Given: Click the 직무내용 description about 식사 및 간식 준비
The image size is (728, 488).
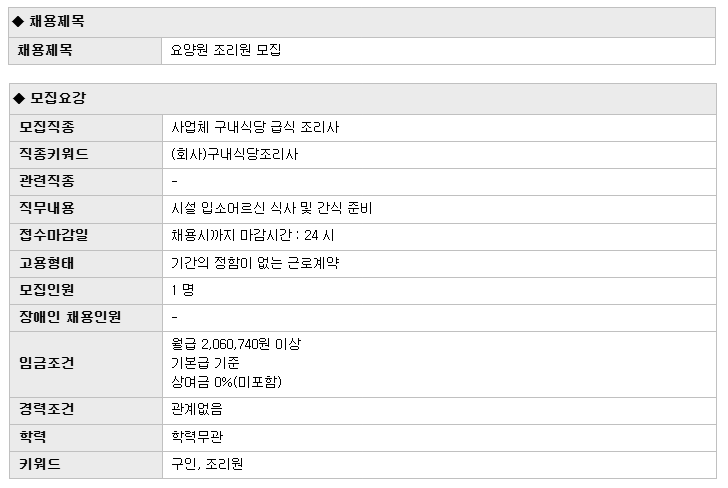Looking at the screenshot, I should [x=272, y=208].
